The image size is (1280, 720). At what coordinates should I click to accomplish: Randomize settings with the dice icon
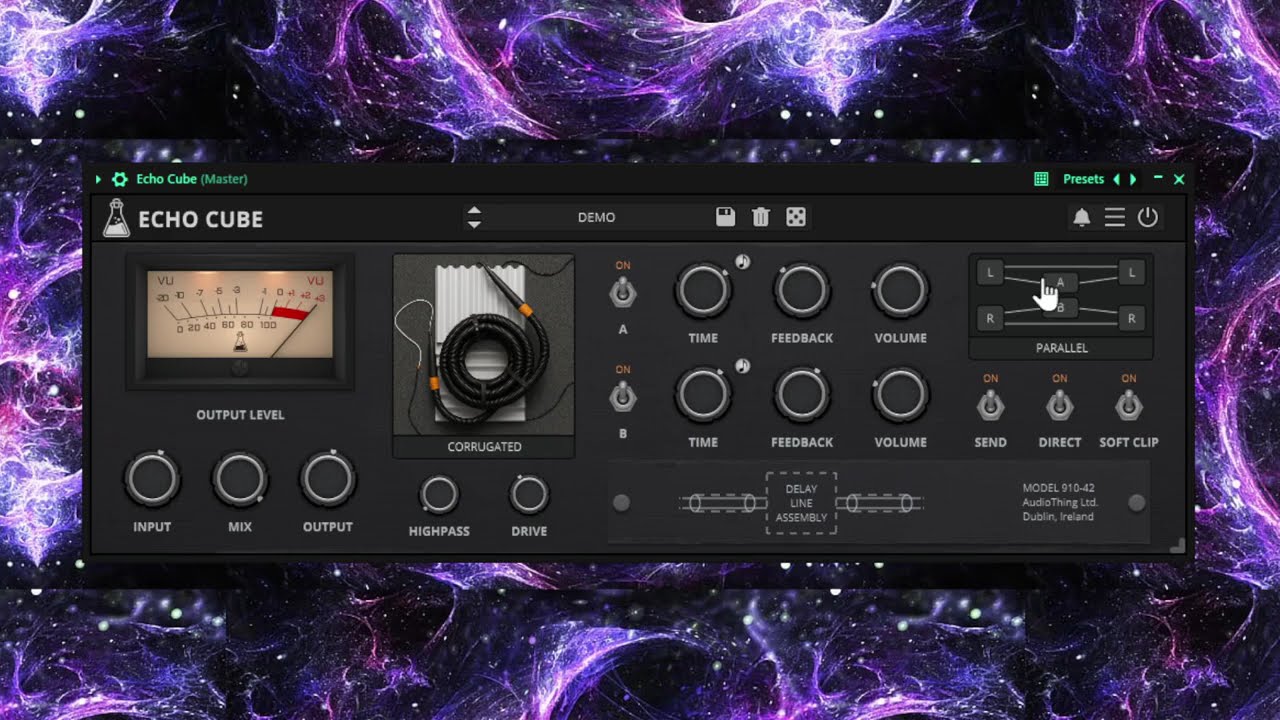click(x=796, y=217)
